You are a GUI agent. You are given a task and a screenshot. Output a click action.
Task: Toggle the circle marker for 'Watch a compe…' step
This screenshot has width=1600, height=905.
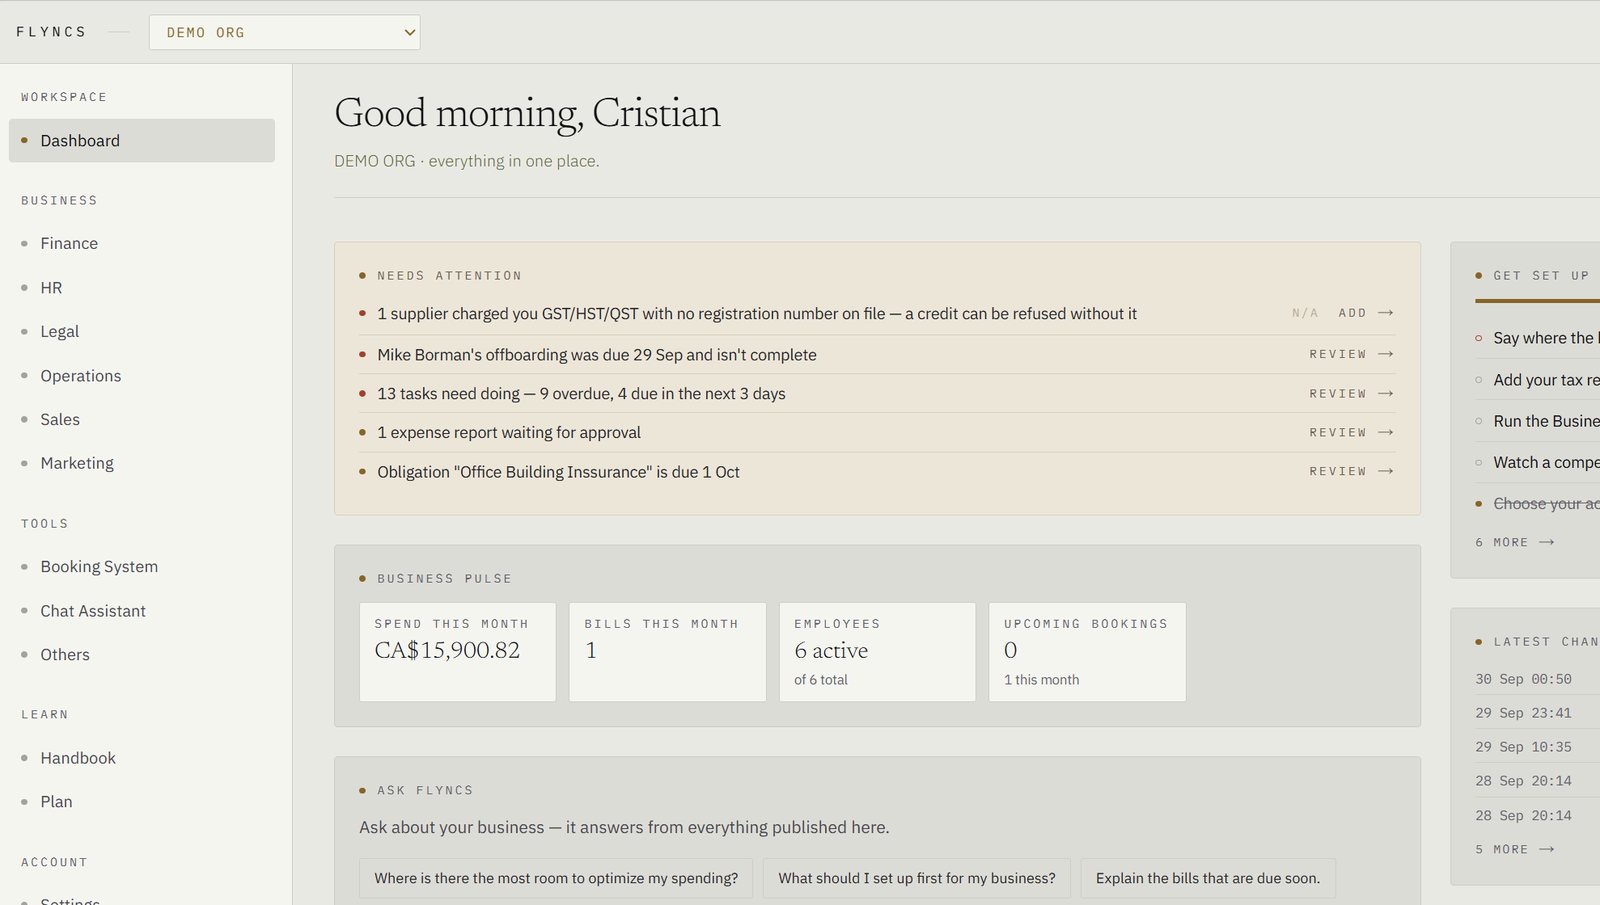1479,462
